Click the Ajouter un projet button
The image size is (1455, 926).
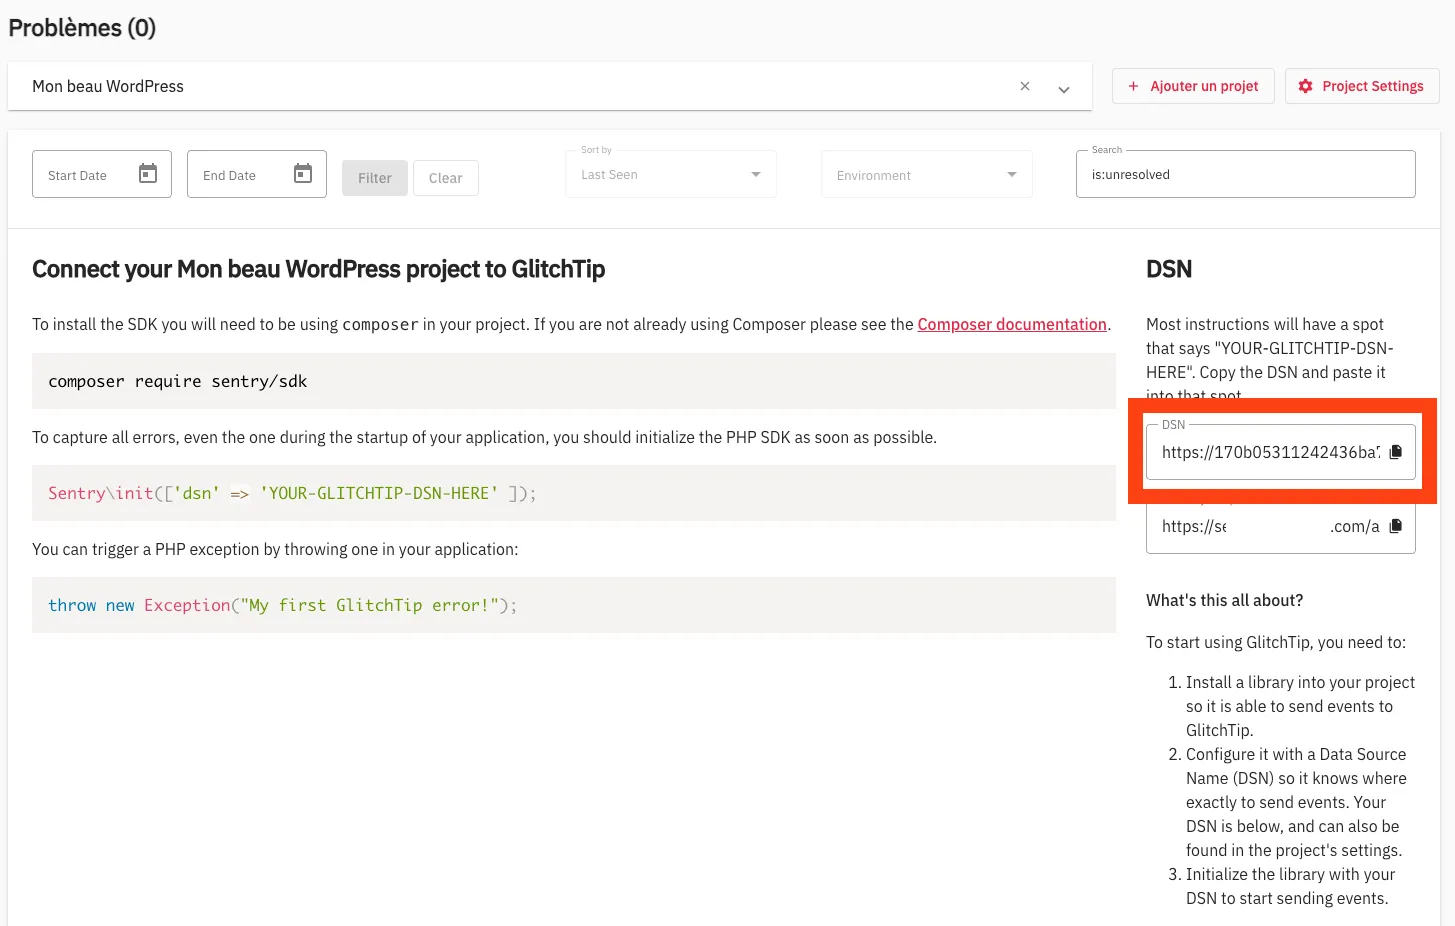[x=1193, y=86]
